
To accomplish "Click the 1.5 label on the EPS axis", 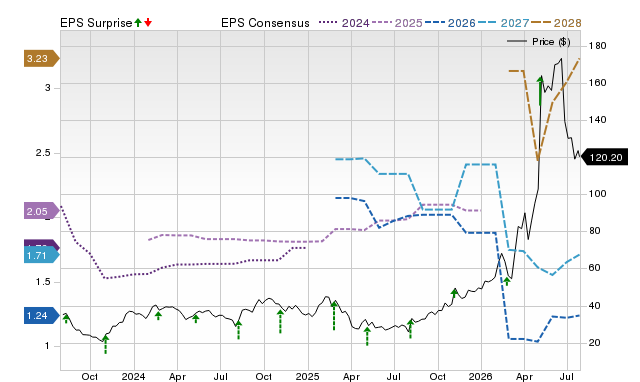I will pos(43,282).
